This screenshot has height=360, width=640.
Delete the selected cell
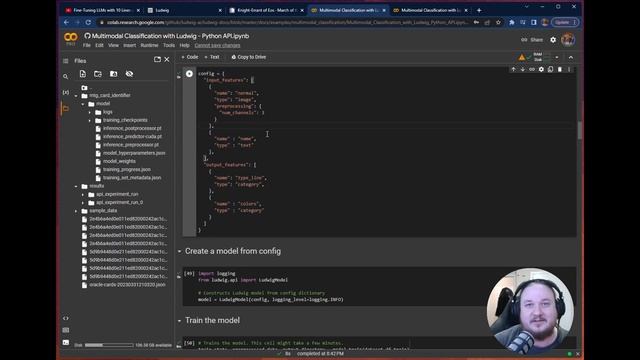click(560, 69)
